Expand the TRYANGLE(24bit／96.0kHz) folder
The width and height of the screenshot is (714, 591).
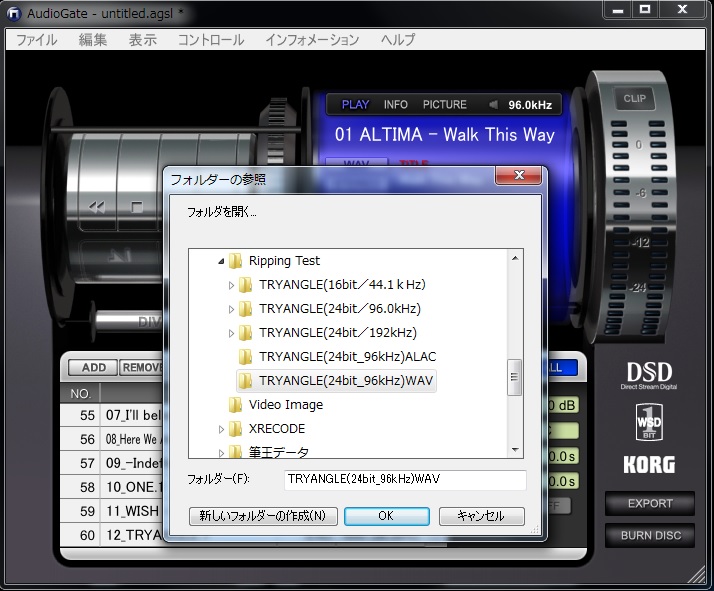[231, 310]
